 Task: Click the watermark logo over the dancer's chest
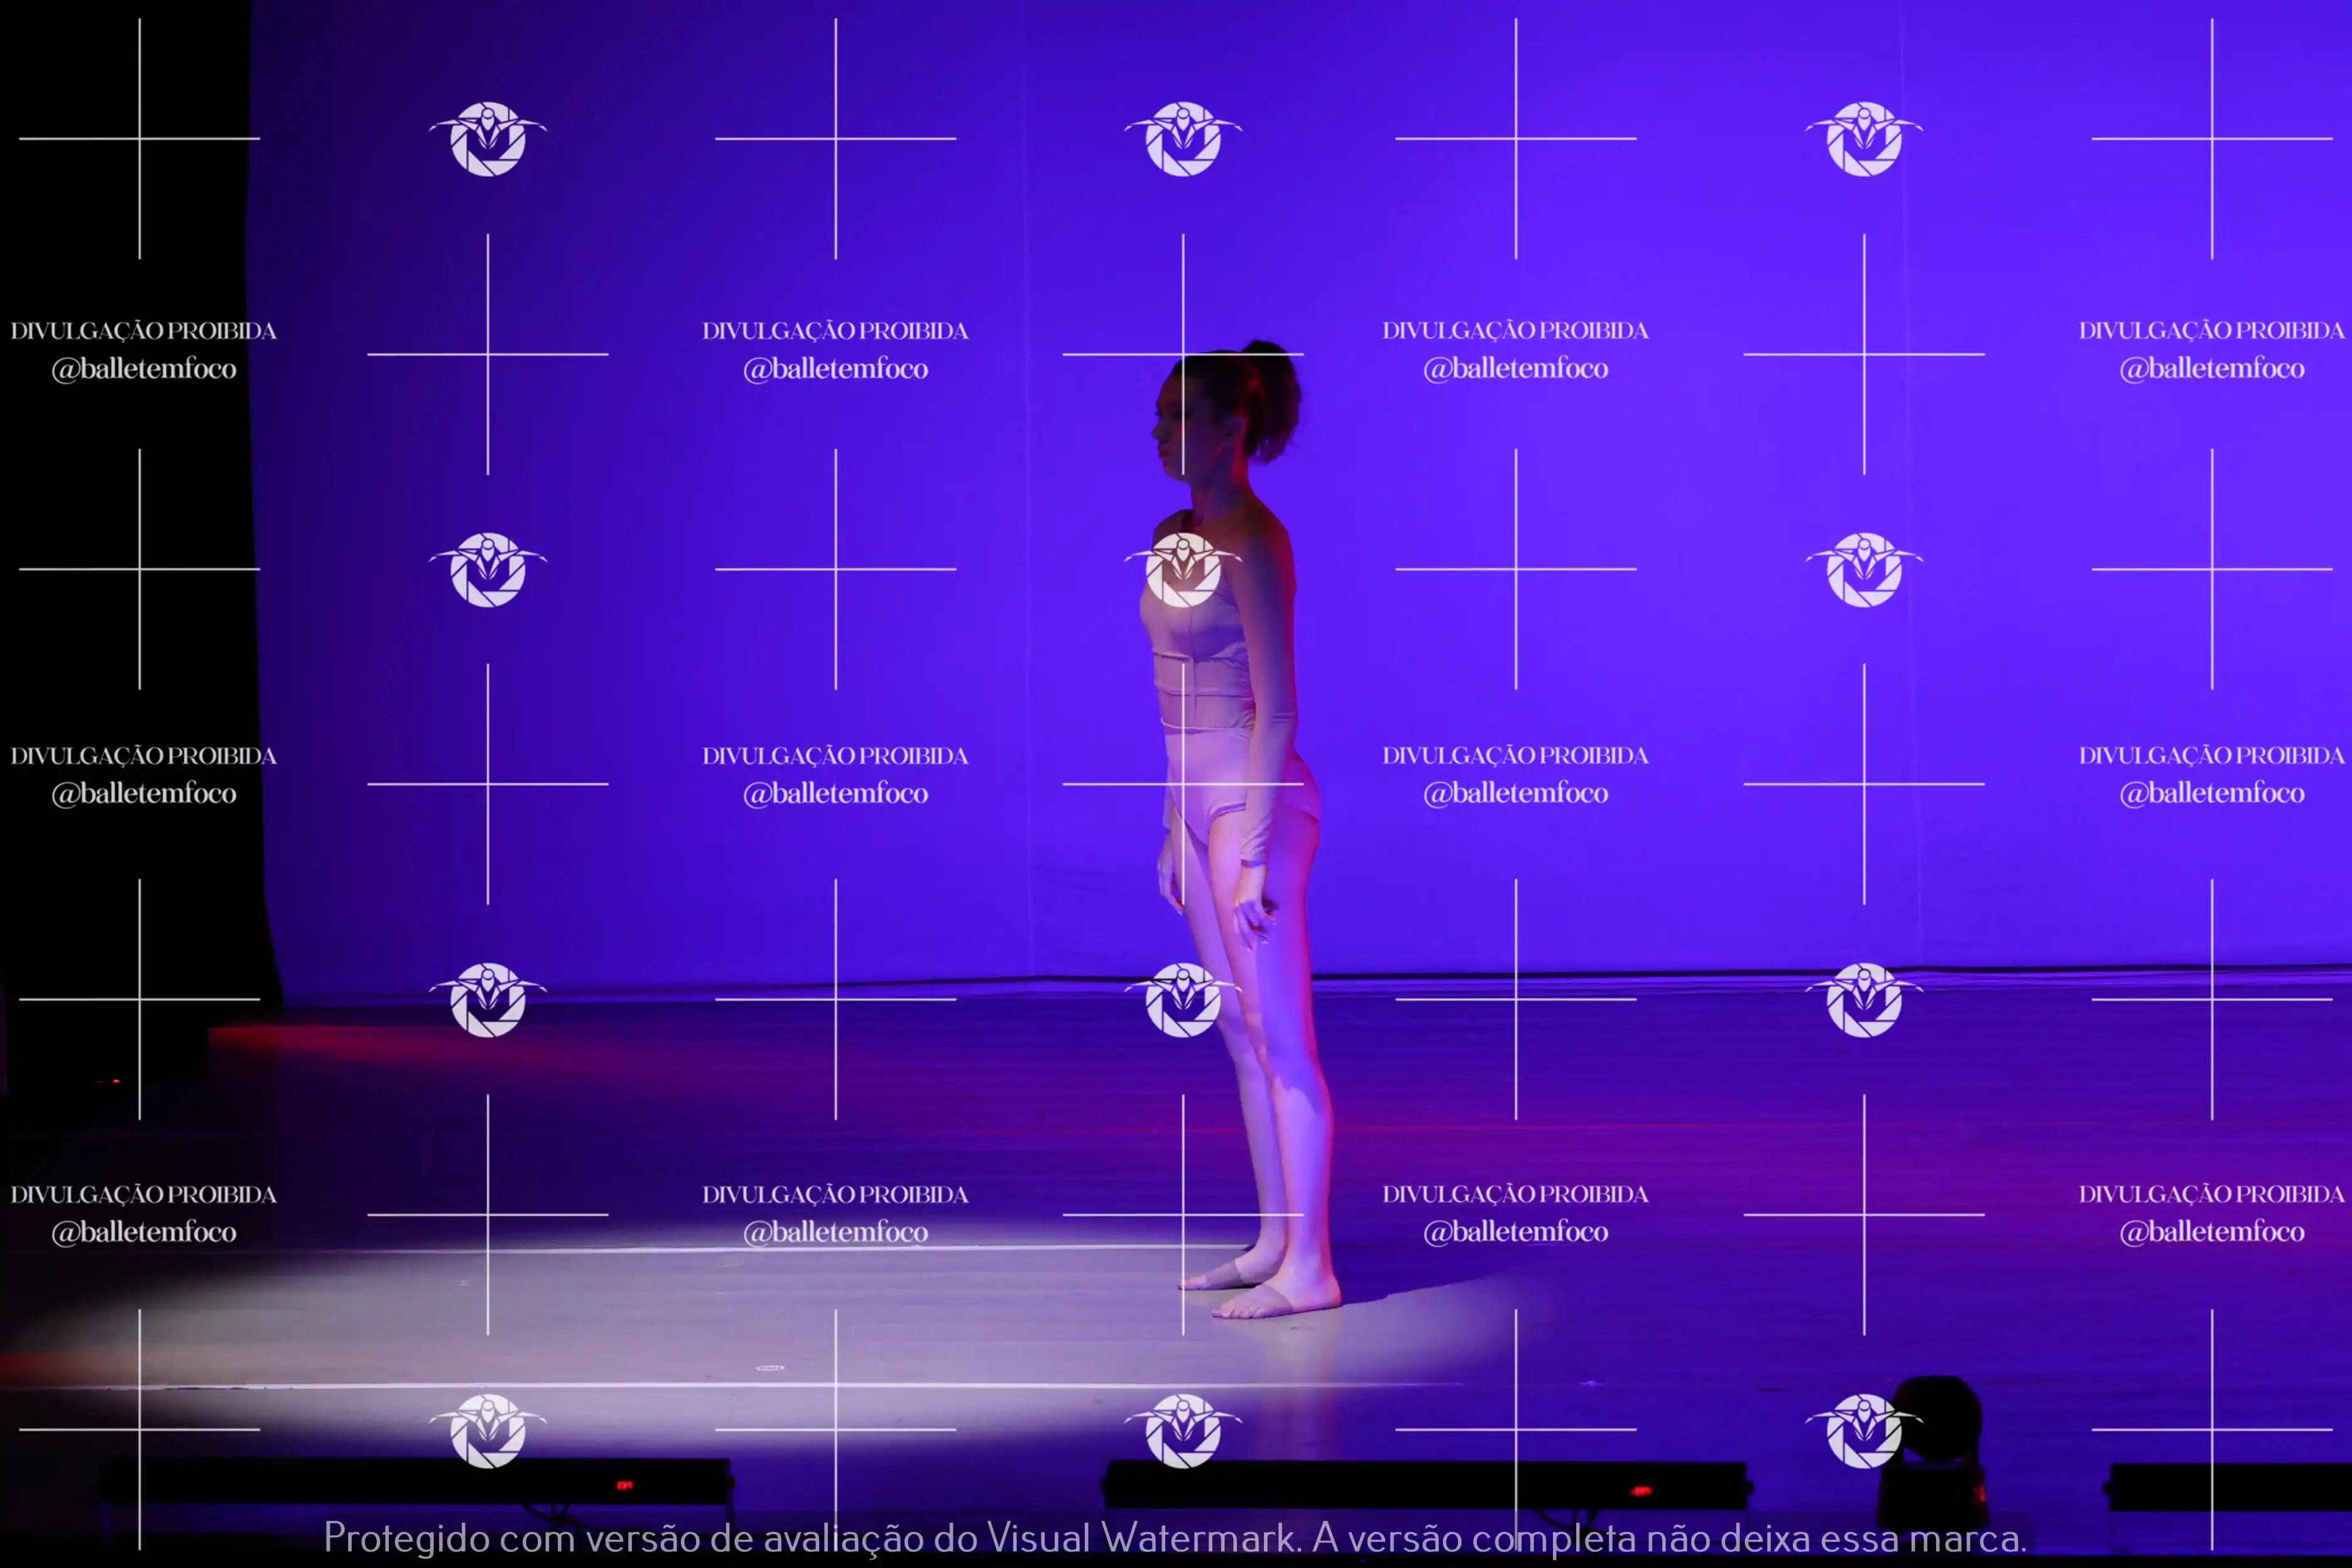1183,569
